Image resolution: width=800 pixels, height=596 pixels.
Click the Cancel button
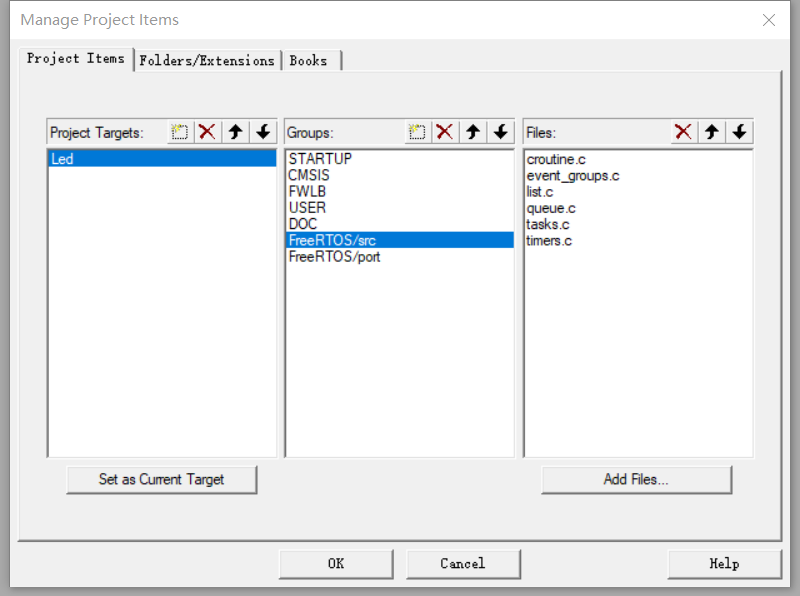pyautogui.click(x=463, y=564)
